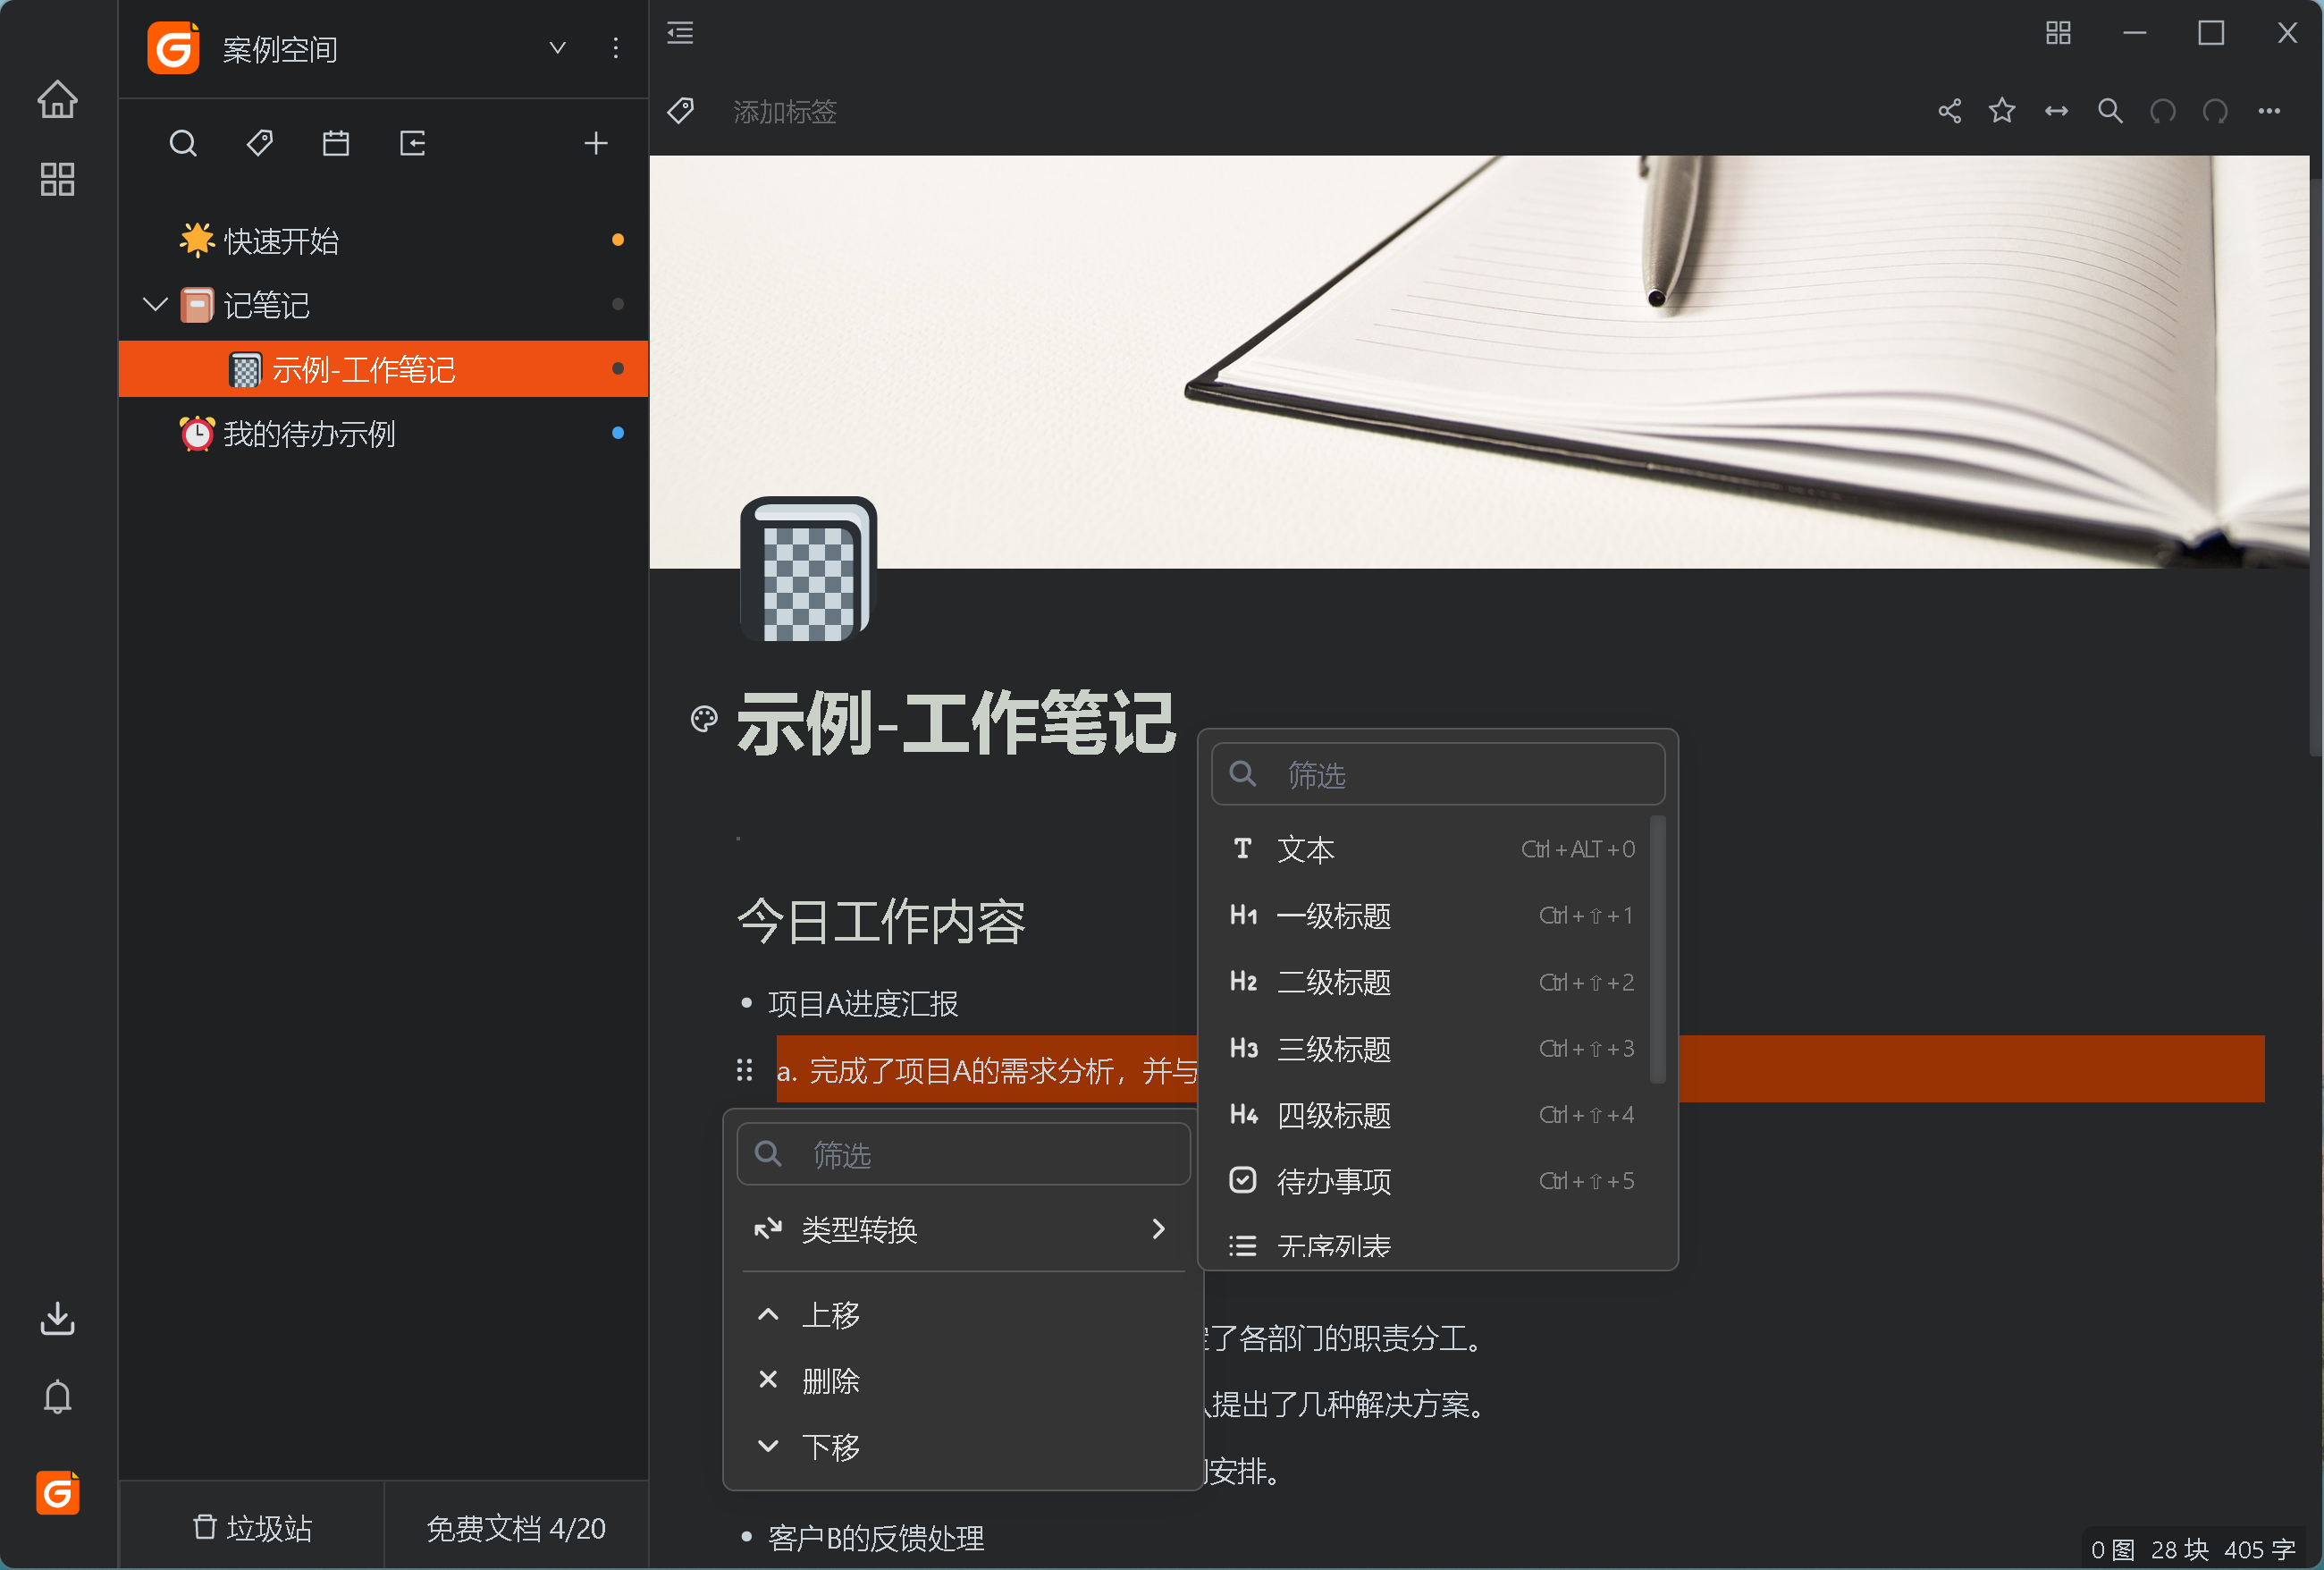Click 免费文档 4/20 quota button

click(516, 1527)
